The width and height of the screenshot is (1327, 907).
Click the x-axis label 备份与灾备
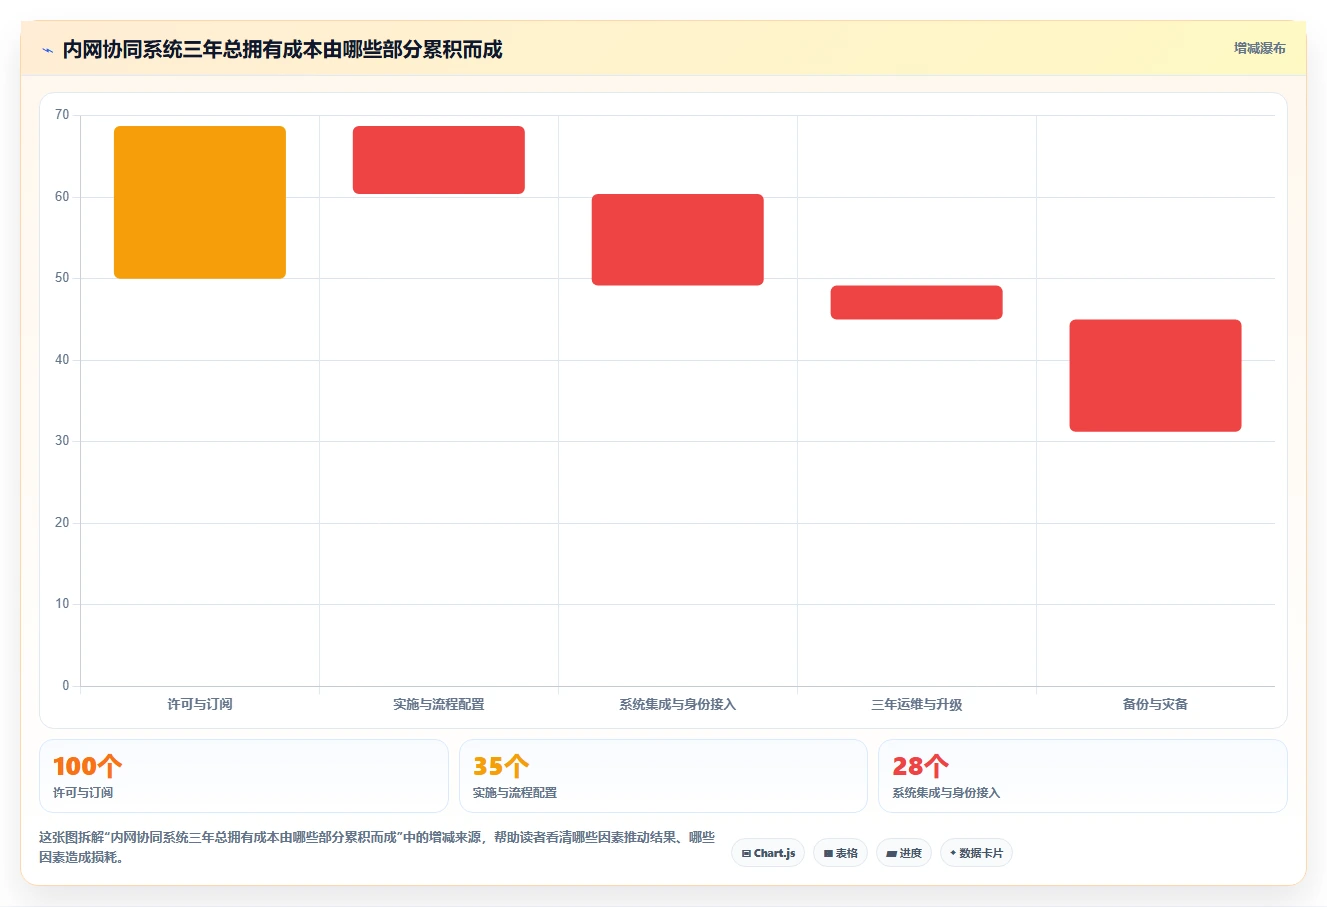(x=1156, y=704)
